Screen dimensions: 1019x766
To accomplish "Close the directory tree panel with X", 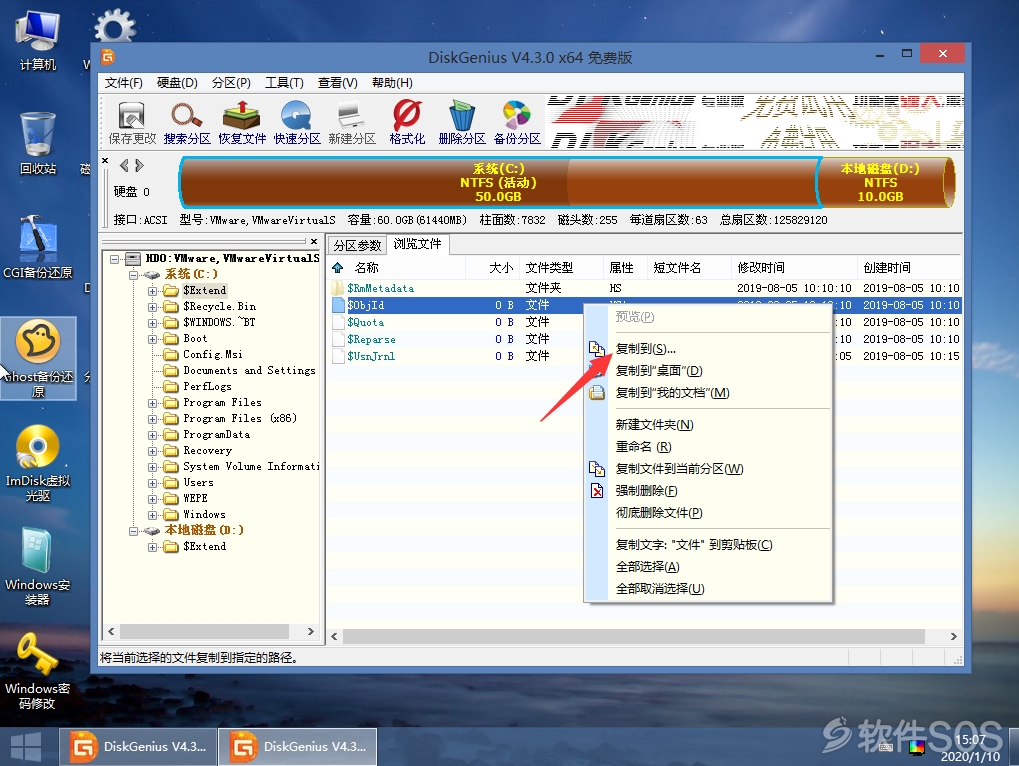I will click(x=314, y=242).
